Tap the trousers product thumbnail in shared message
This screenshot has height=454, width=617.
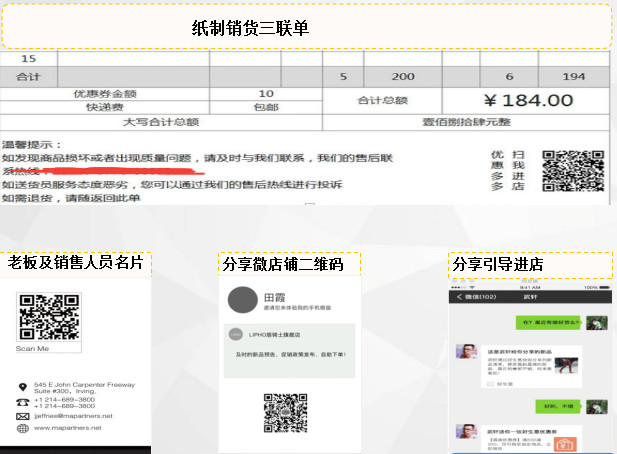pos(566,365)
